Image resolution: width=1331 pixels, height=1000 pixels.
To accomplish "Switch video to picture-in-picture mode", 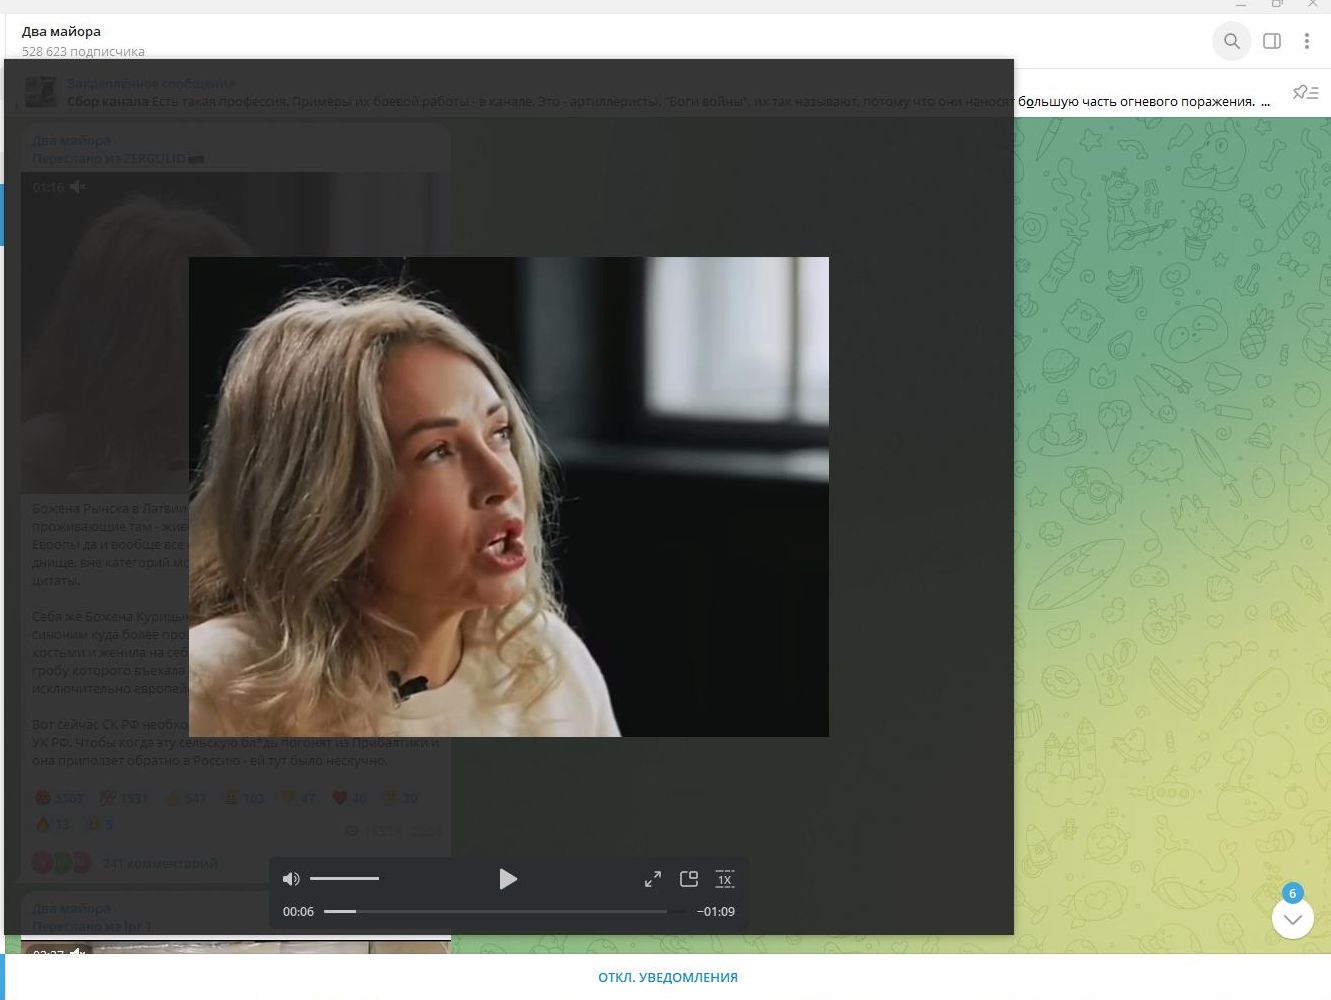I will 688,879.
